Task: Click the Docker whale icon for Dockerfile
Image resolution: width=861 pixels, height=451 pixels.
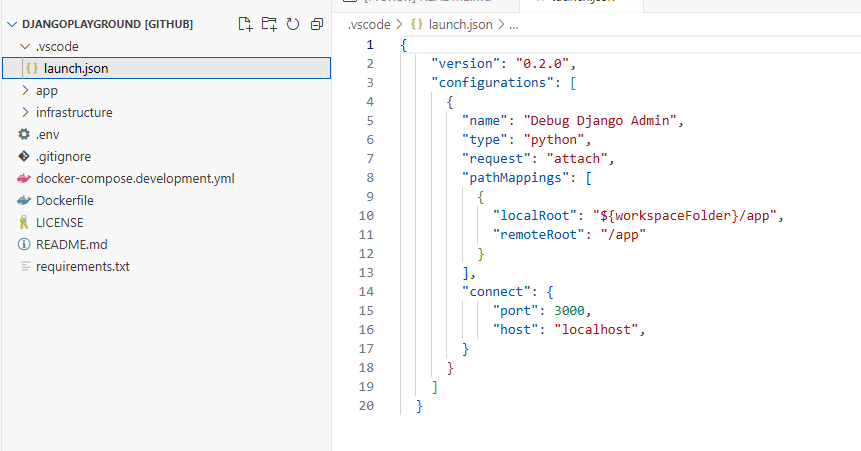Action: click(24, 200)
